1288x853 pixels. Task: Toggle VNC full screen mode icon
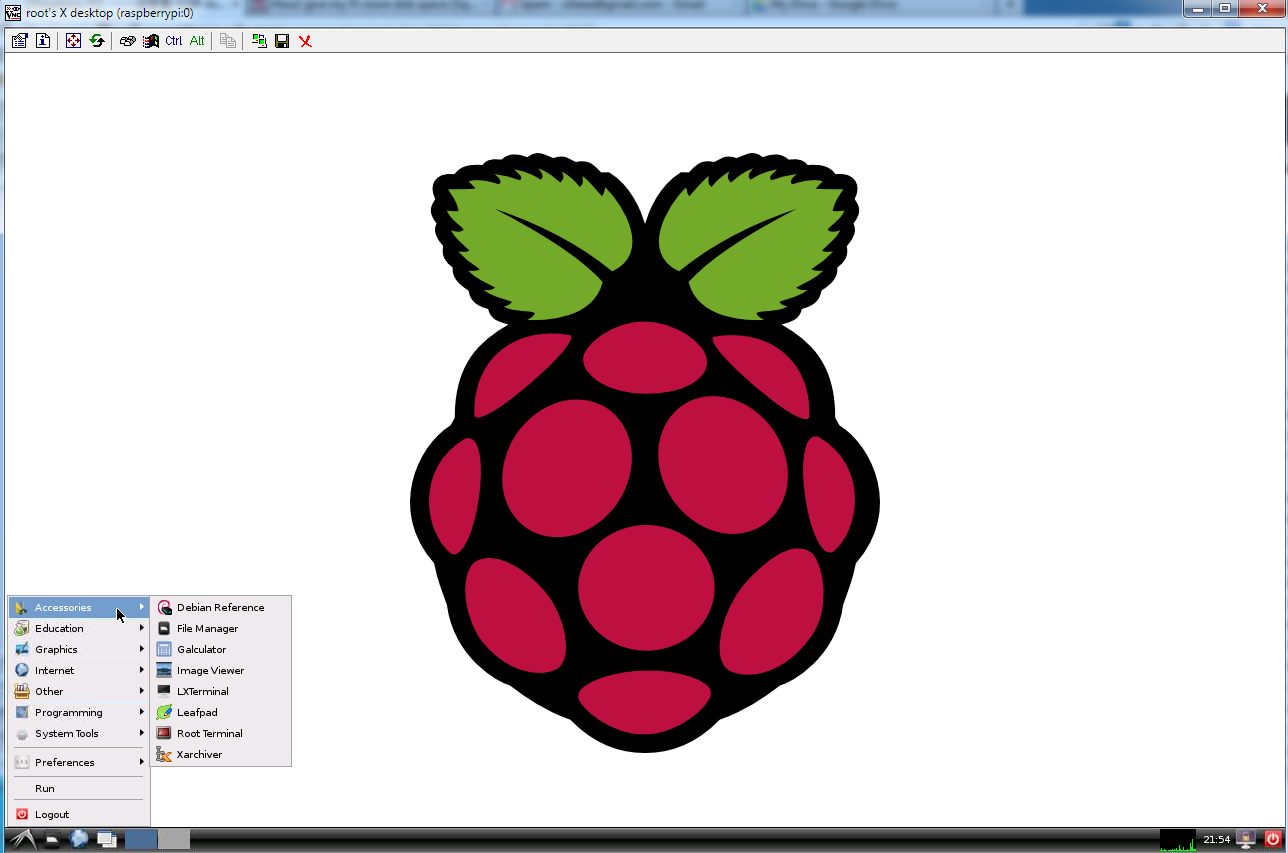click(x=73, y=41)
